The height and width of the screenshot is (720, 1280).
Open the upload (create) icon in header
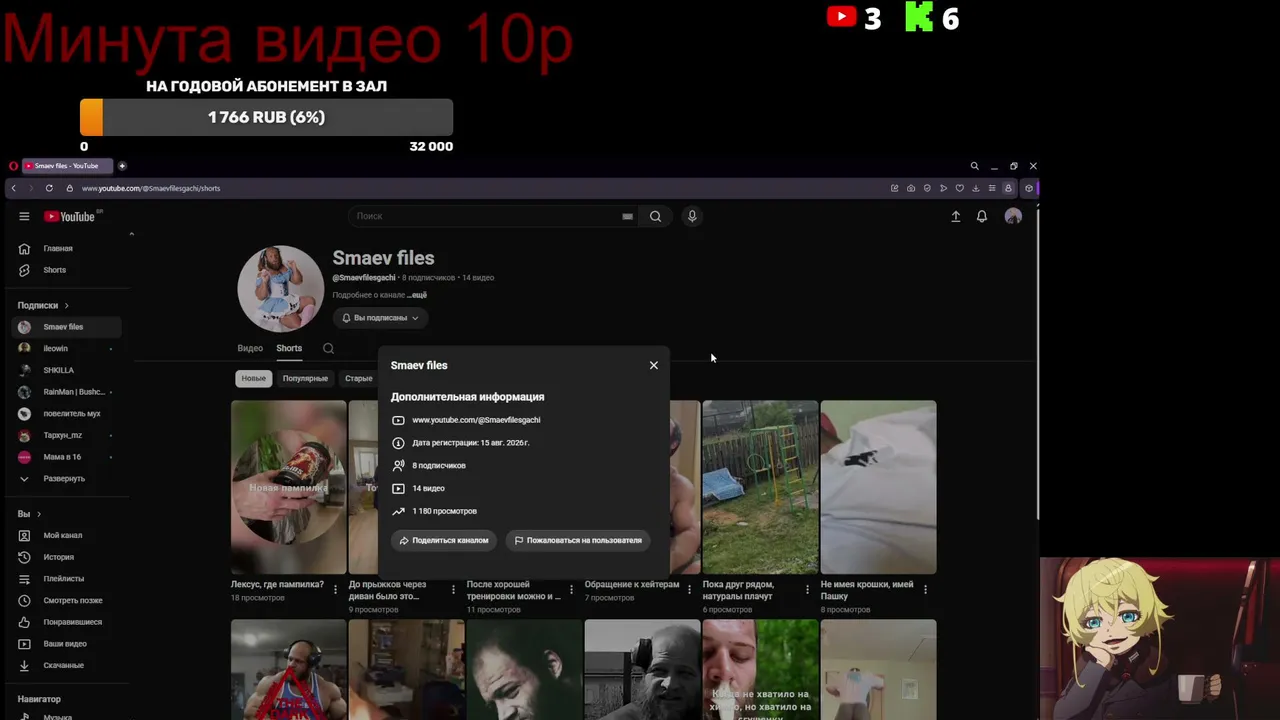click(955, 216)
